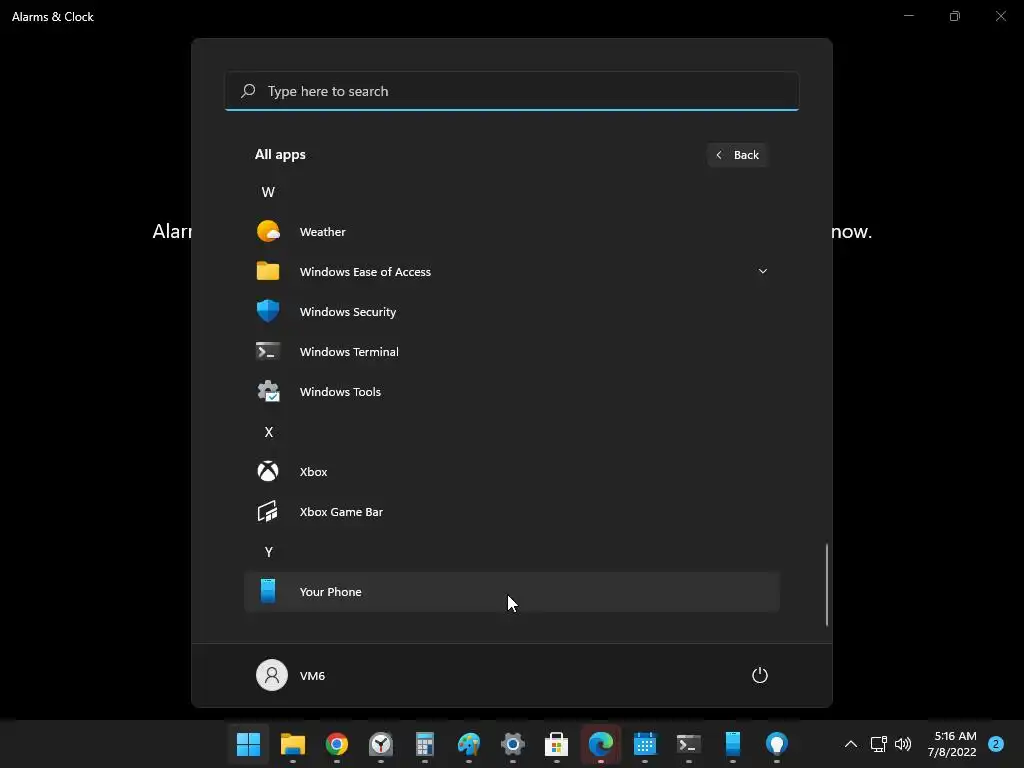Click the Type here to search box
1024x768 pixels.
pos(511,91)
